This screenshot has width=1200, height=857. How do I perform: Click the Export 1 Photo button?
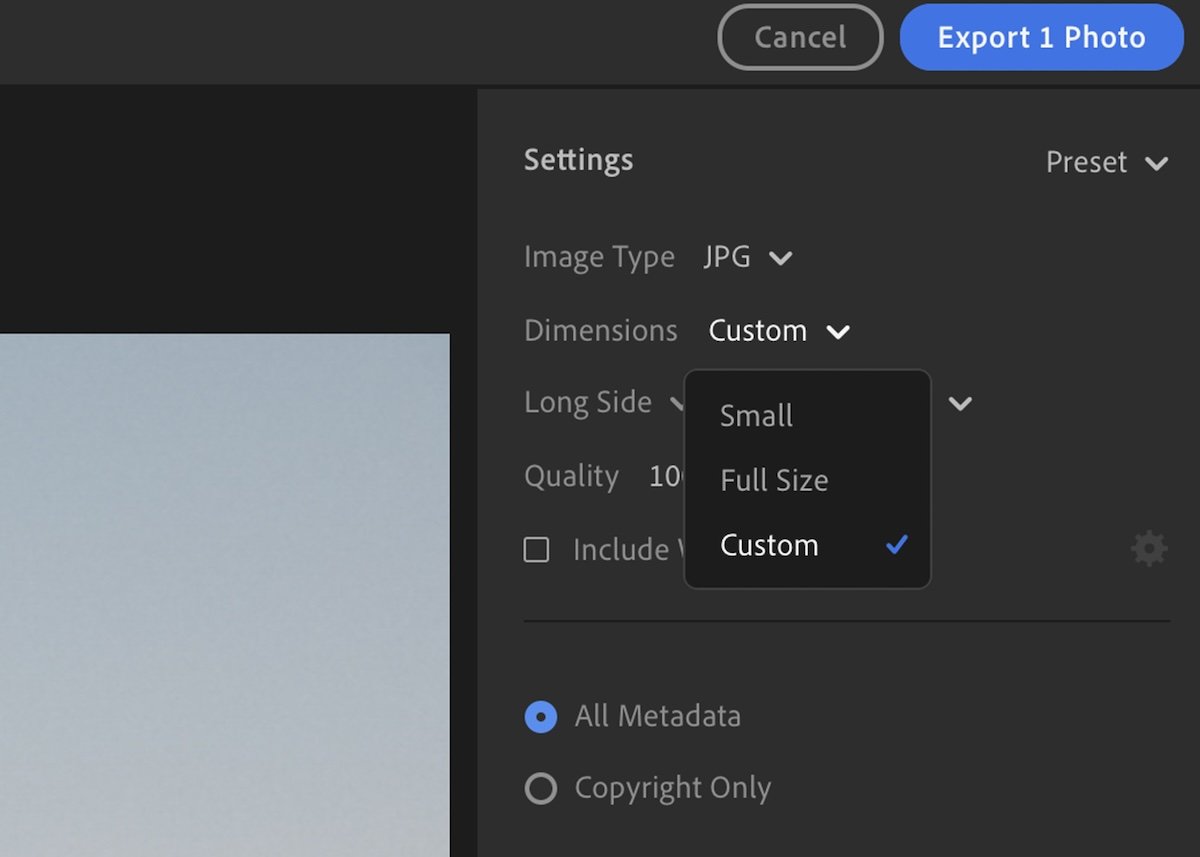pyautogui.click(x=1040, y=37)
